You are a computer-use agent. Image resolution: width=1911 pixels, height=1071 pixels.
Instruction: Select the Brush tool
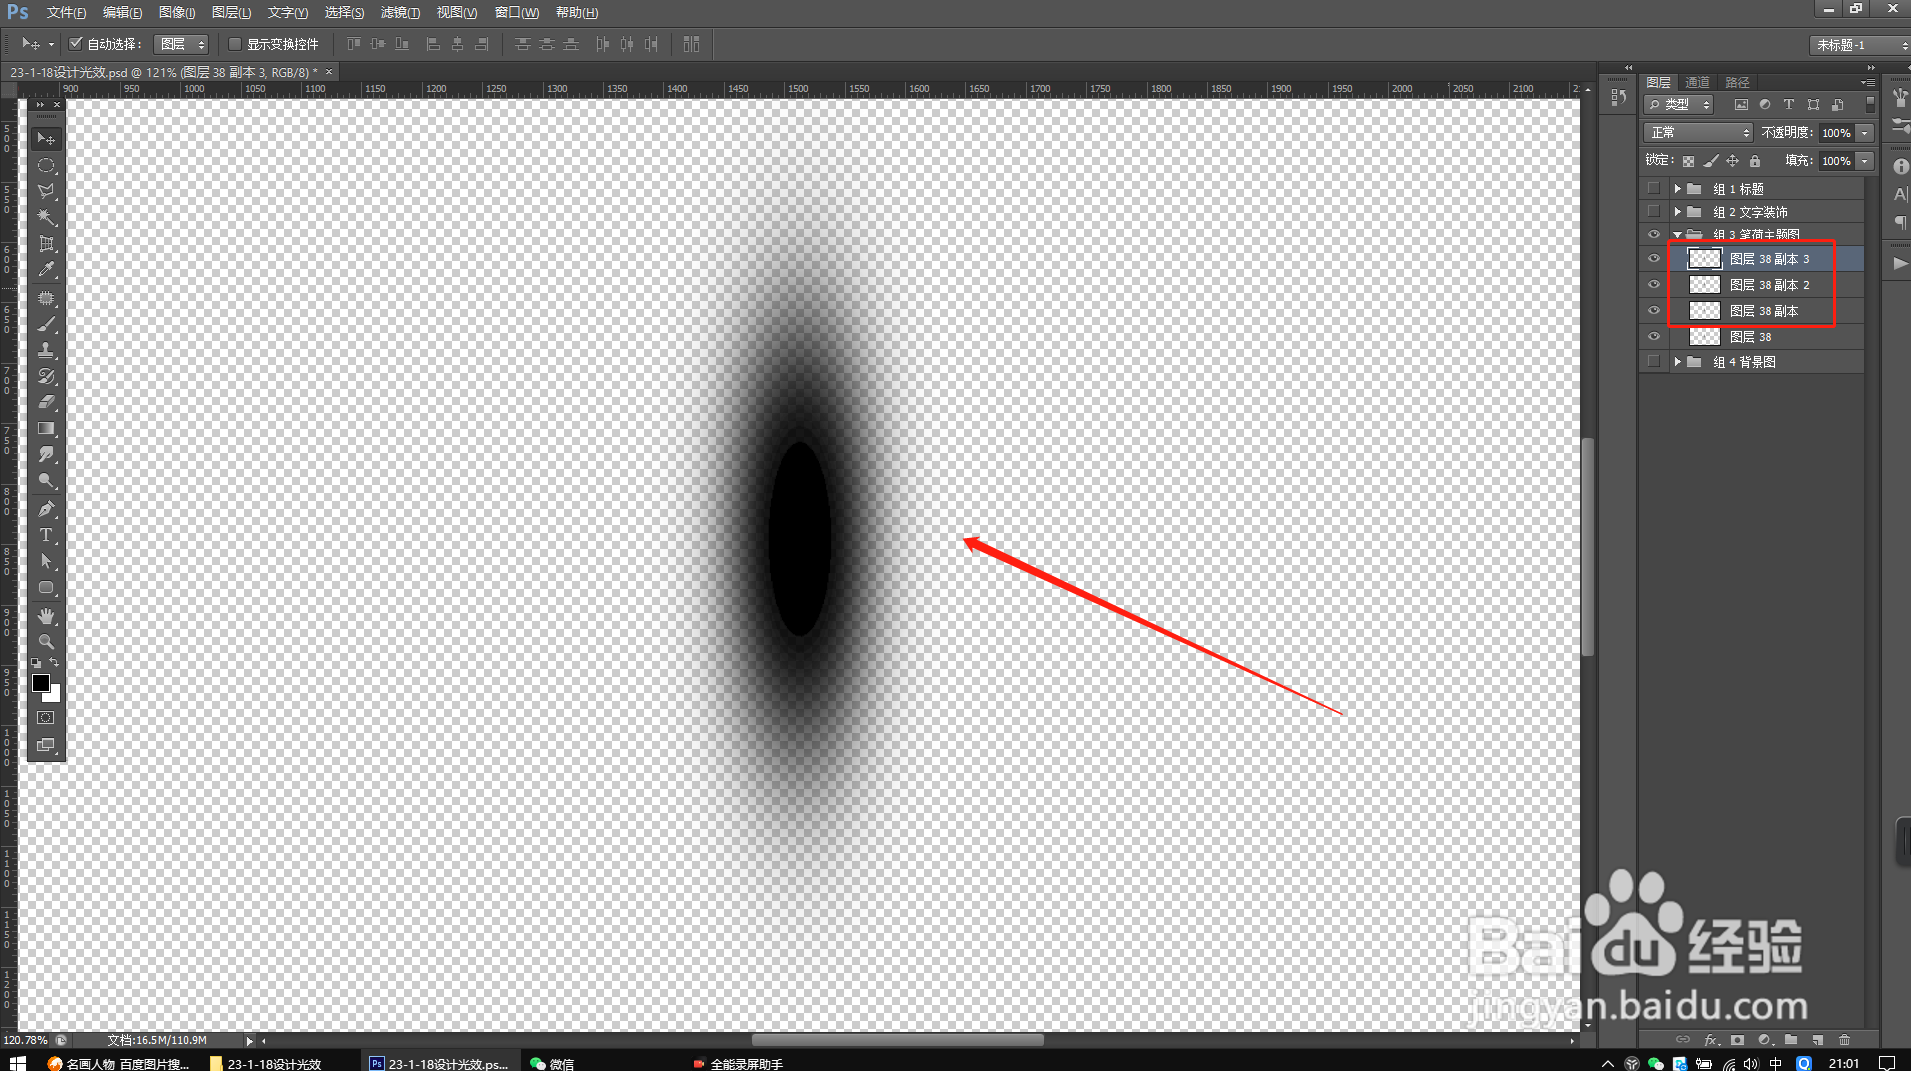pos(46,324)
